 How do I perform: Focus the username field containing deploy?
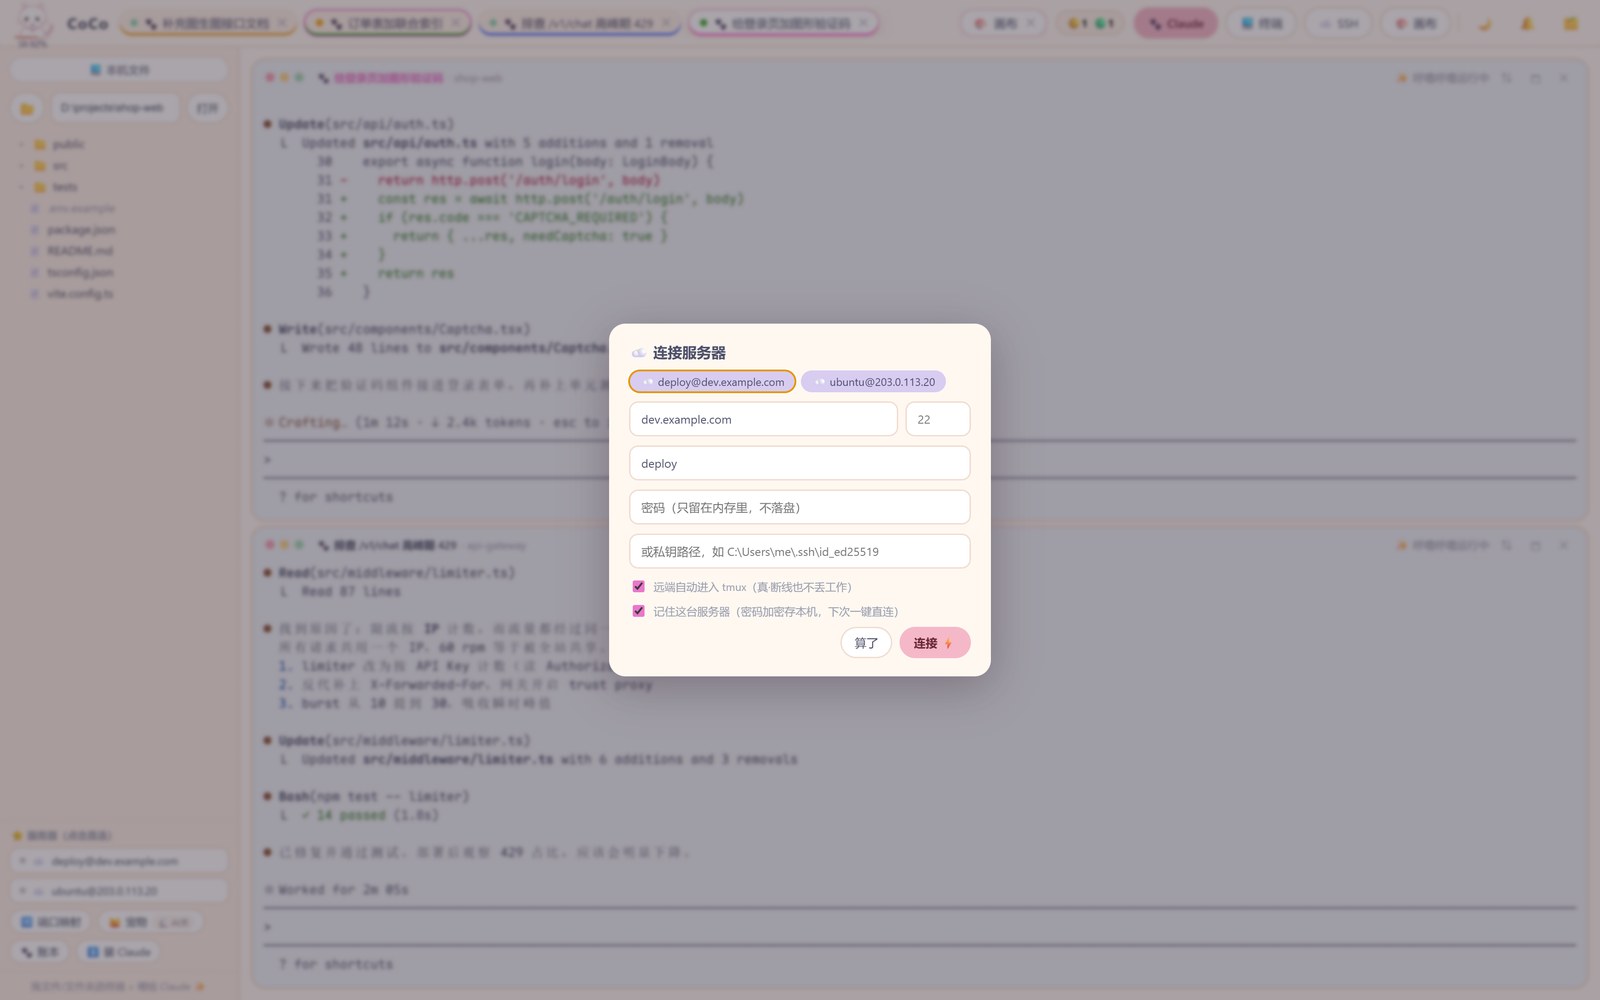point(800,463)
